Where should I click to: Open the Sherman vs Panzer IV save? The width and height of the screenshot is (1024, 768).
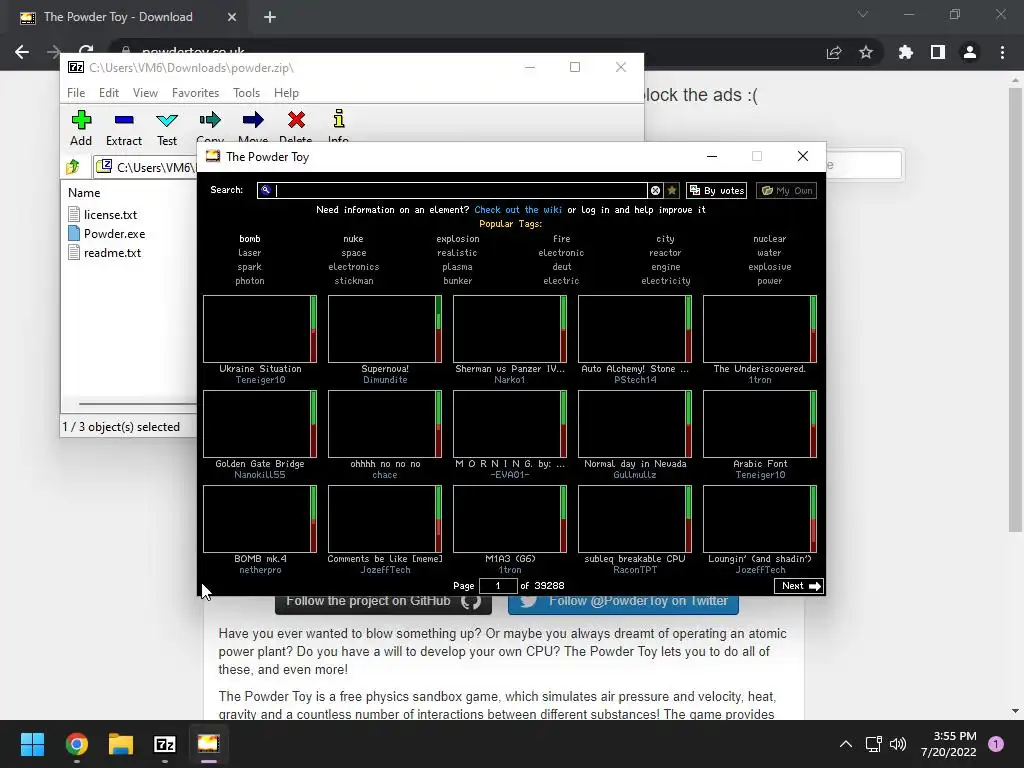[509, 328]
